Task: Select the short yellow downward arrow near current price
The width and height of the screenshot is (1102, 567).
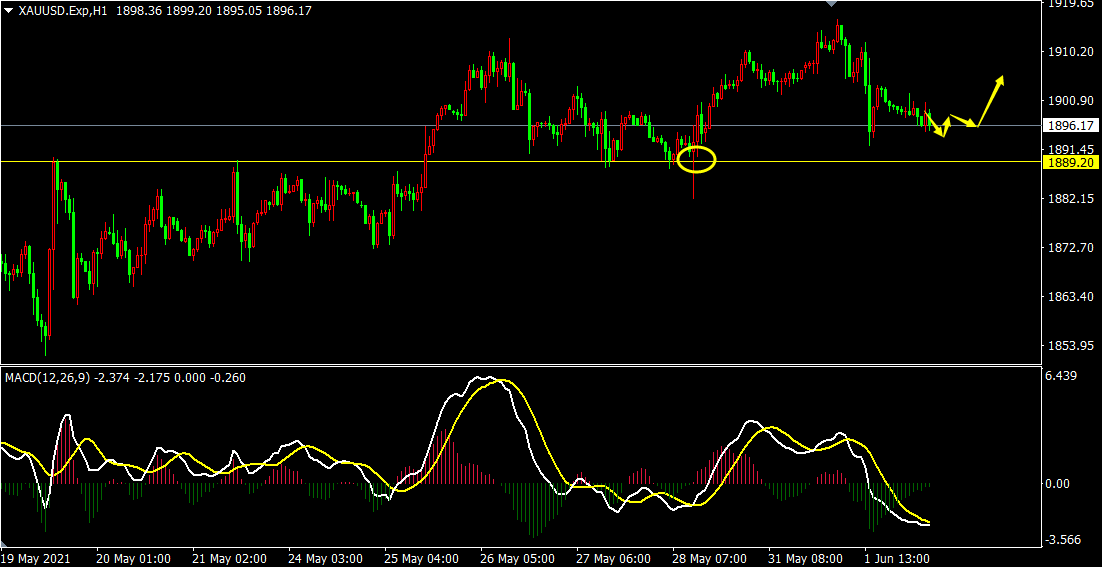Action: pos(935,125)
